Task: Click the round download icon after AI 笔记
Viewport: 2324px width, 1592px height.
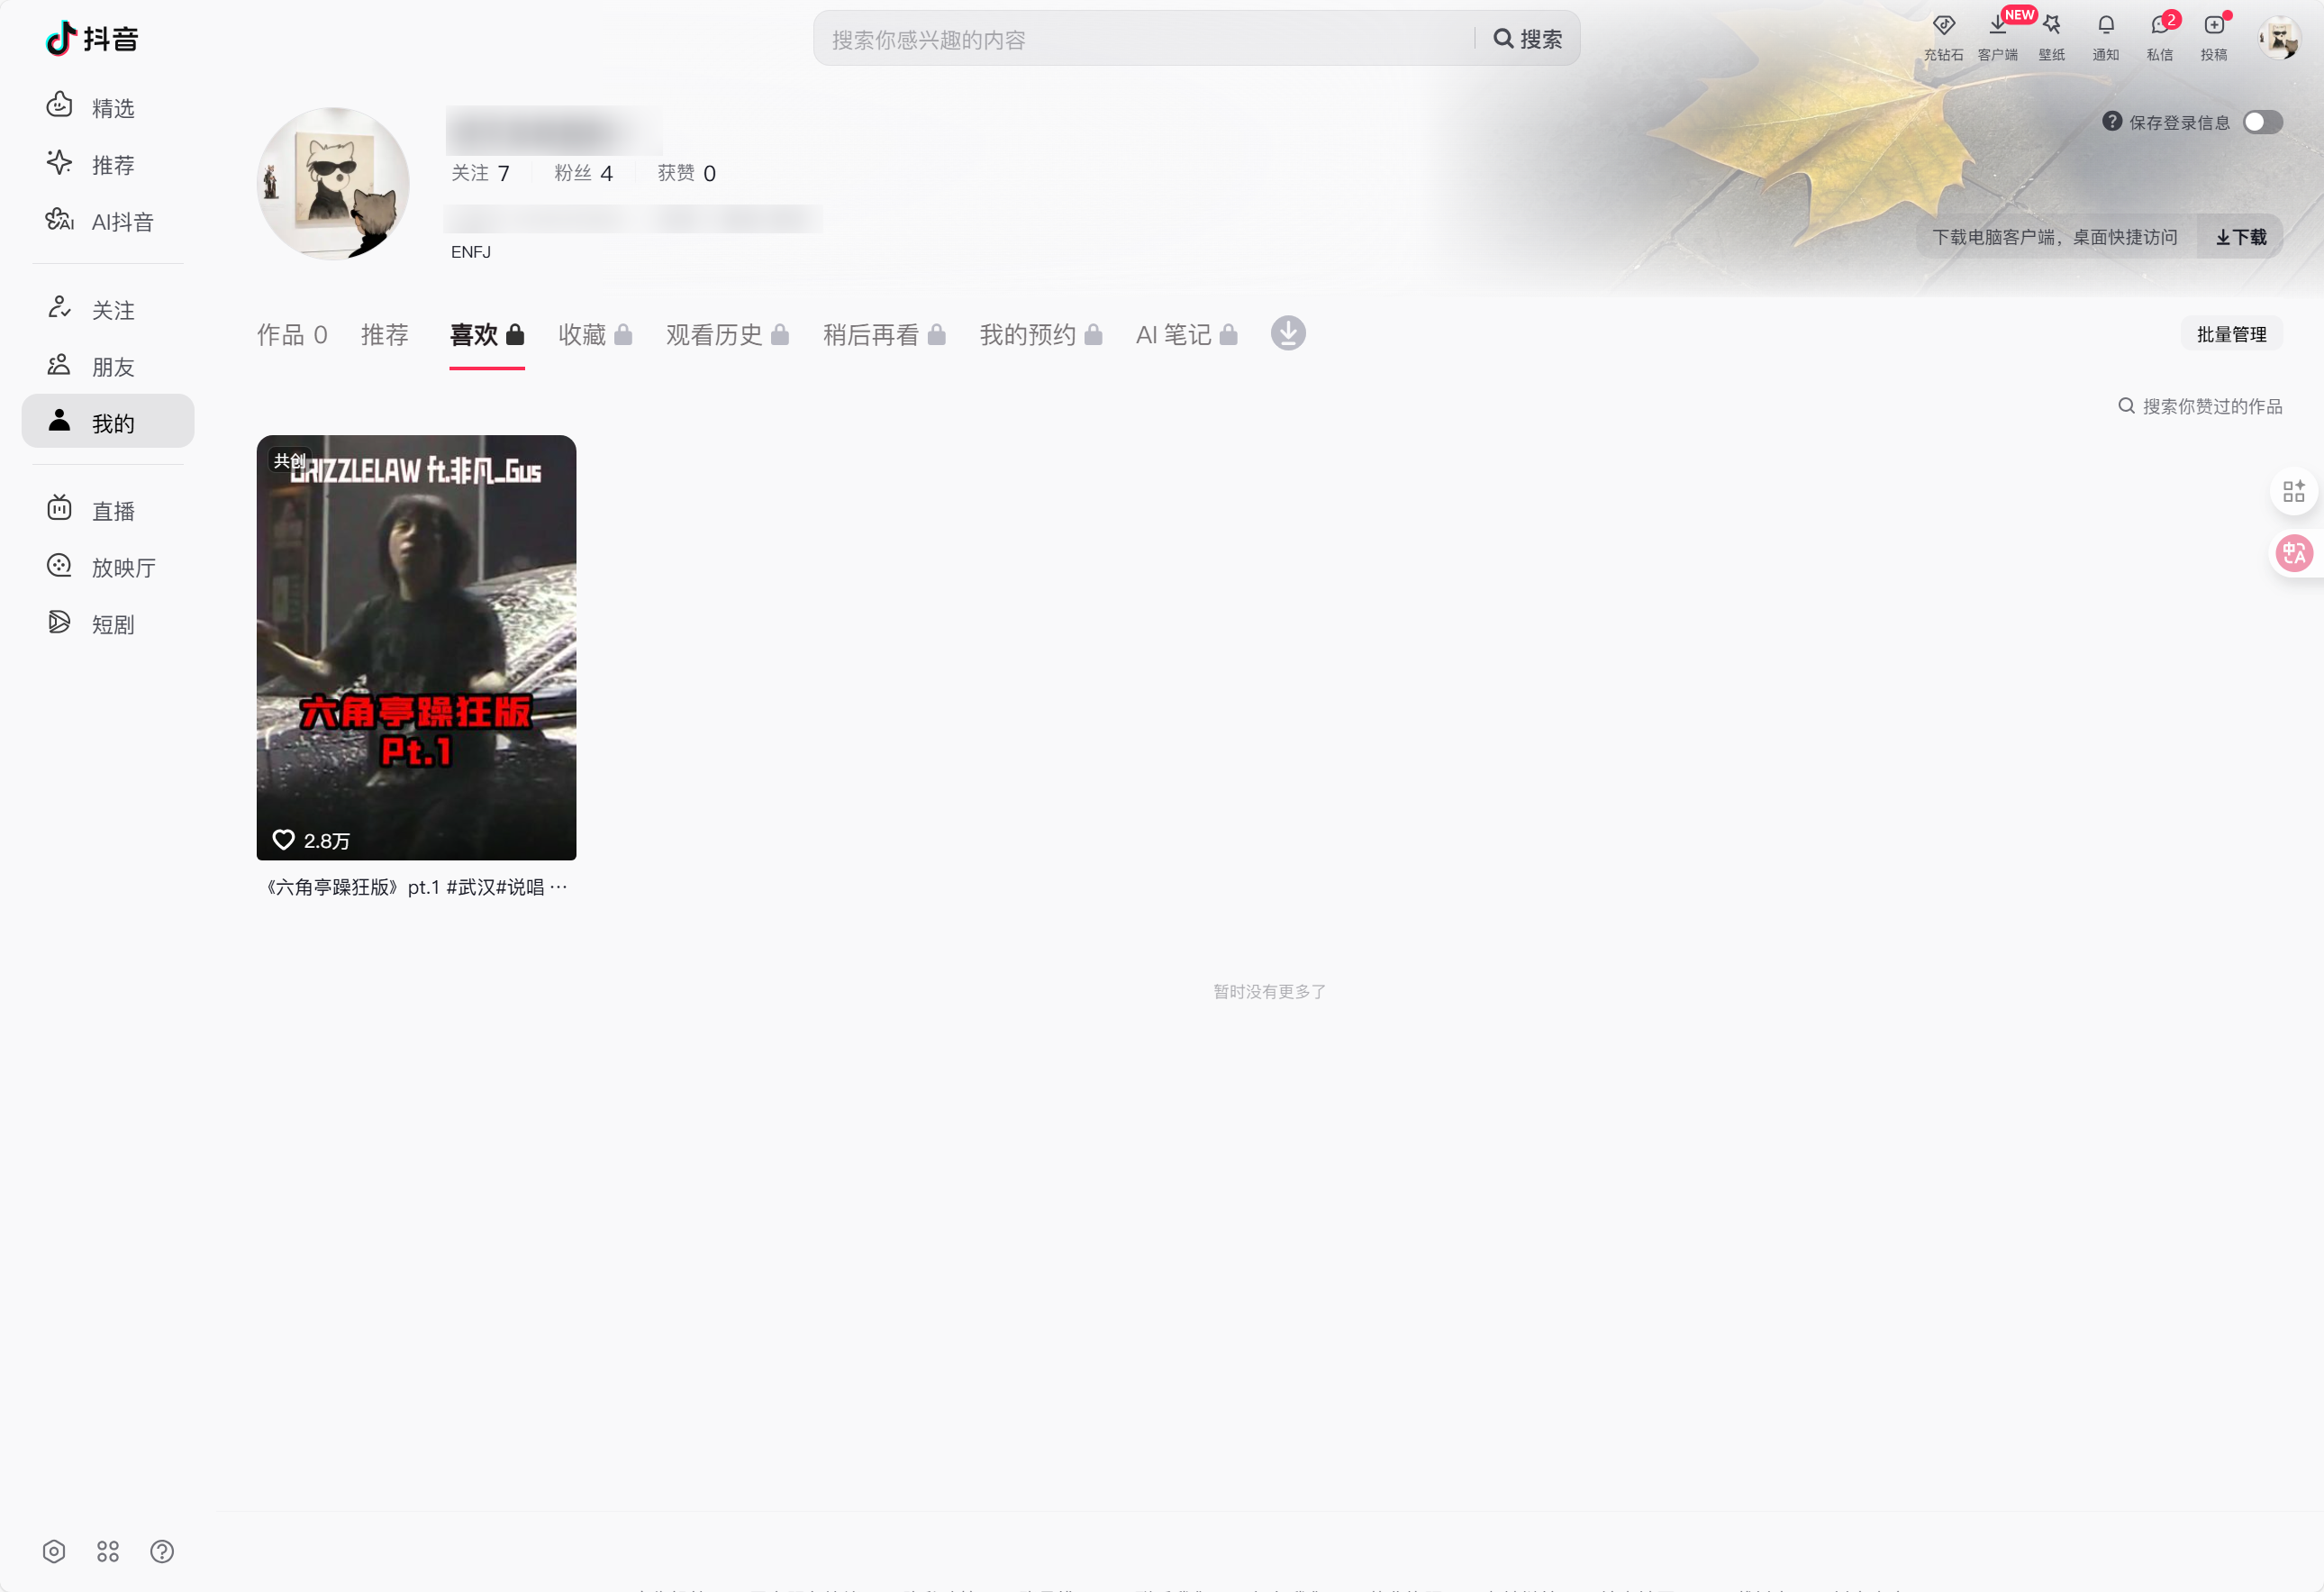Action: (x=1287, y=333)
